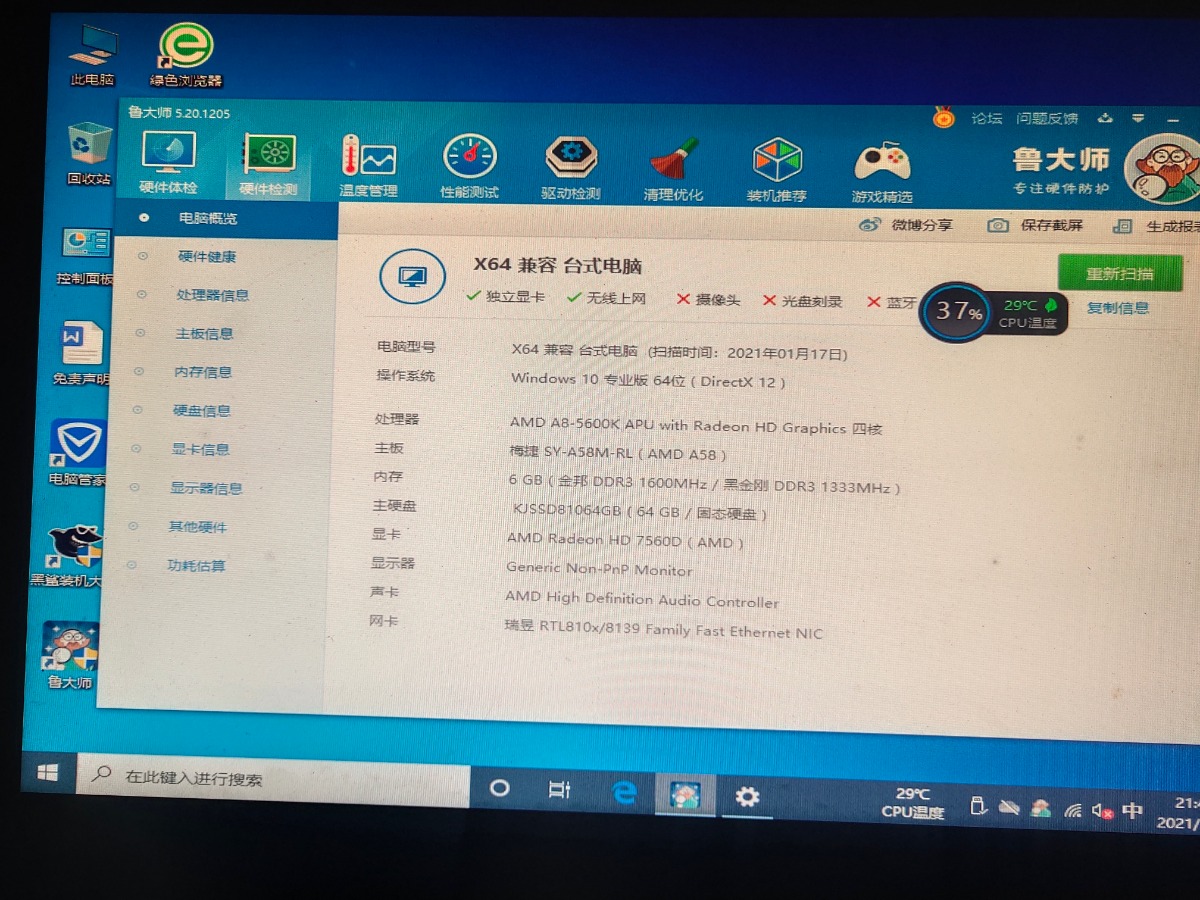The width and height of the screenshot is (1200, 900).
Task: Open the 驱动检测 driver detection tool
Action: pos(571,168)
